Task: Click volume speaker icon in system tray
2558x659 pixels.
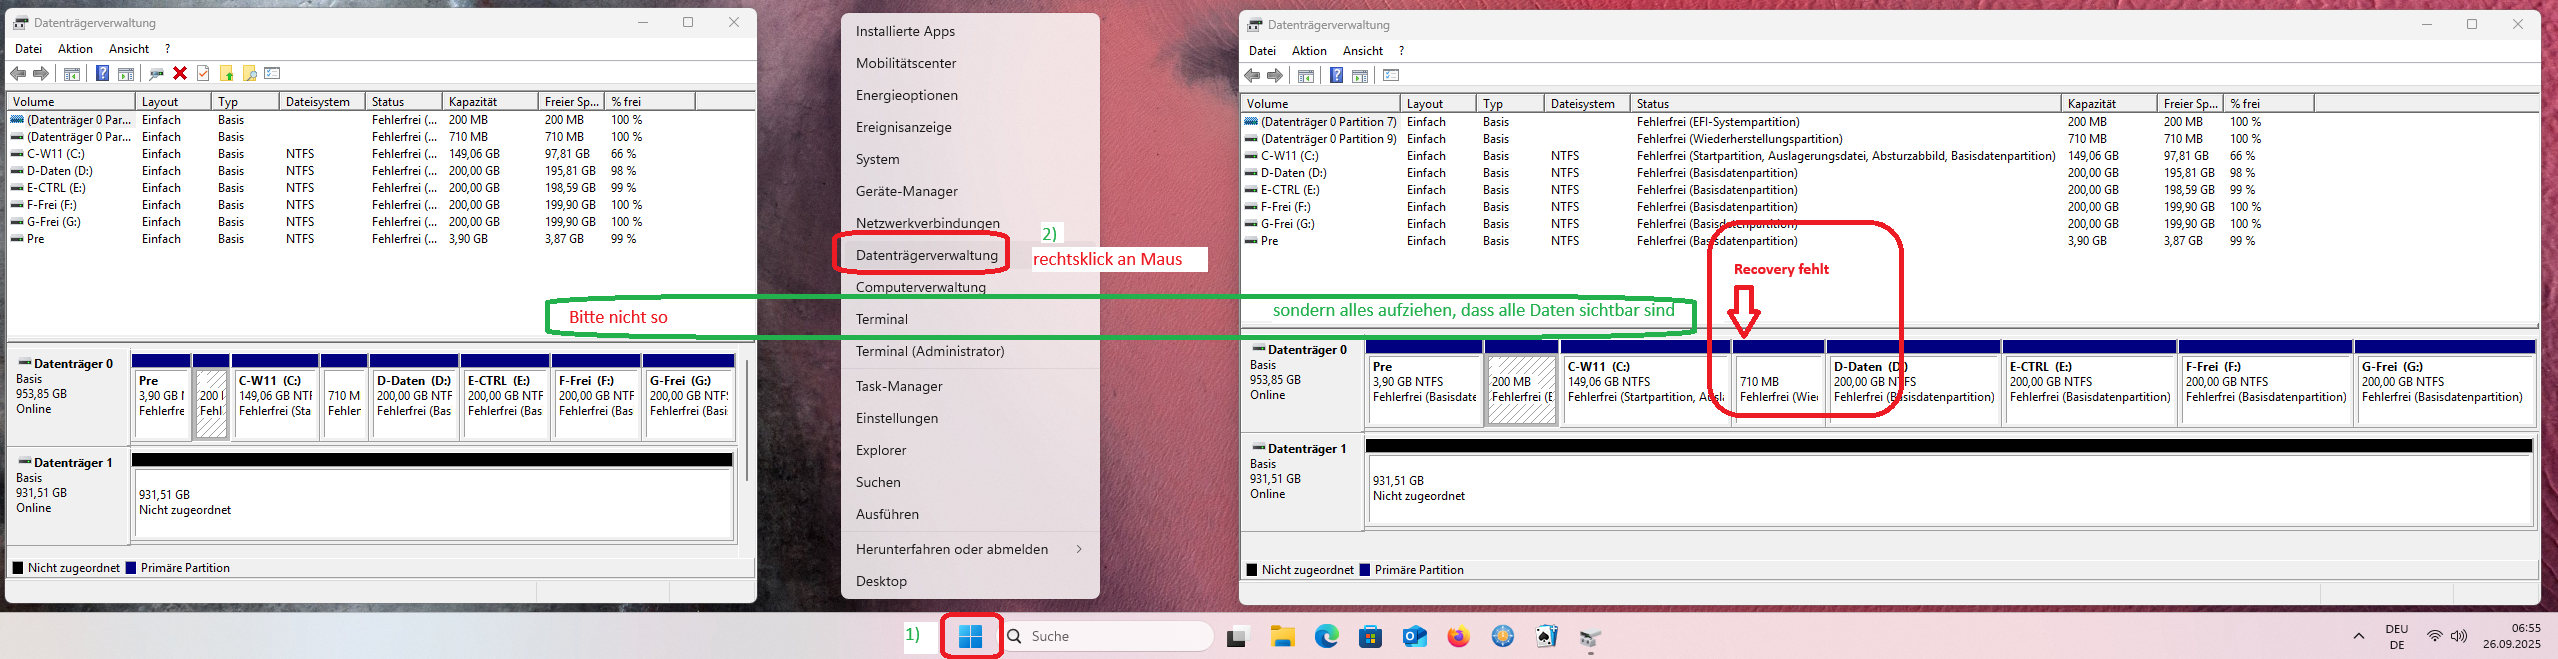Action: coord(2459,636)
